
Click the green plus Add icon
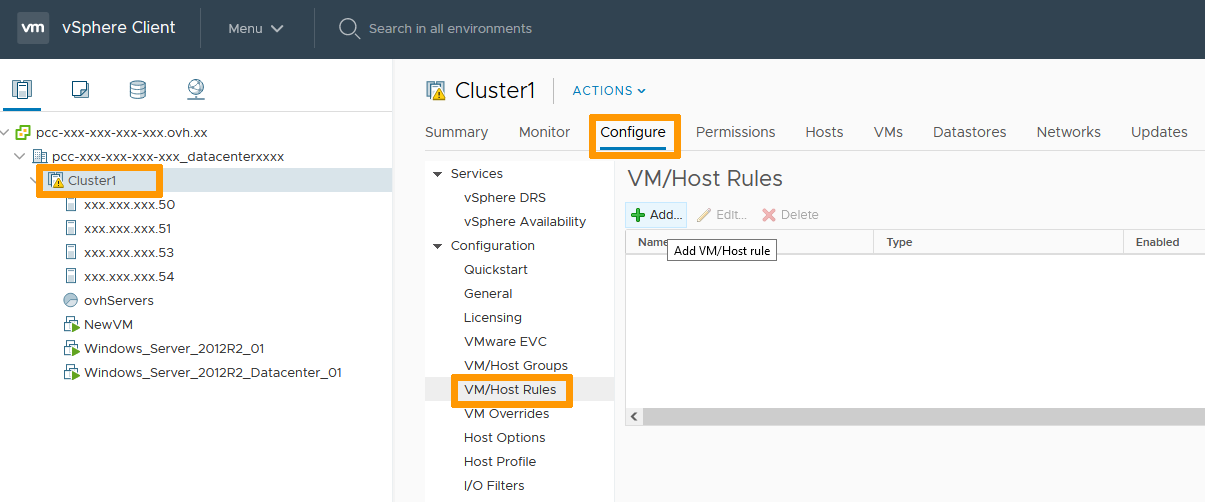pos(638,215)
